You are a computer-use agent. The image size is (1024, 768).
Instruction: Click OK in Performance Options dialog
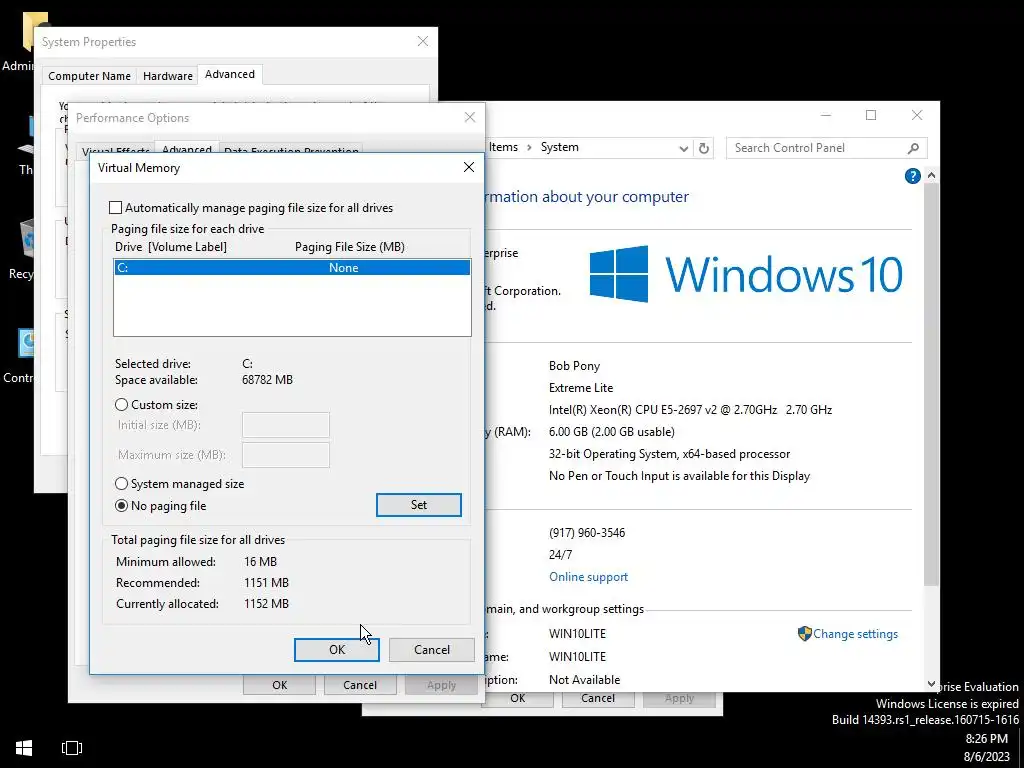[280, 685]
